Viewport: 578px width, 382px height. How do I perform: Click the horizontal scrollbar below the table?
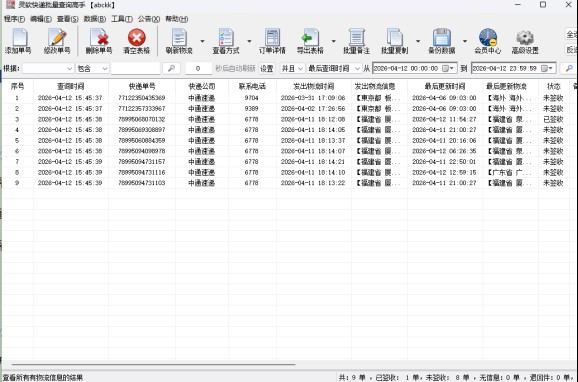(153, 364)
